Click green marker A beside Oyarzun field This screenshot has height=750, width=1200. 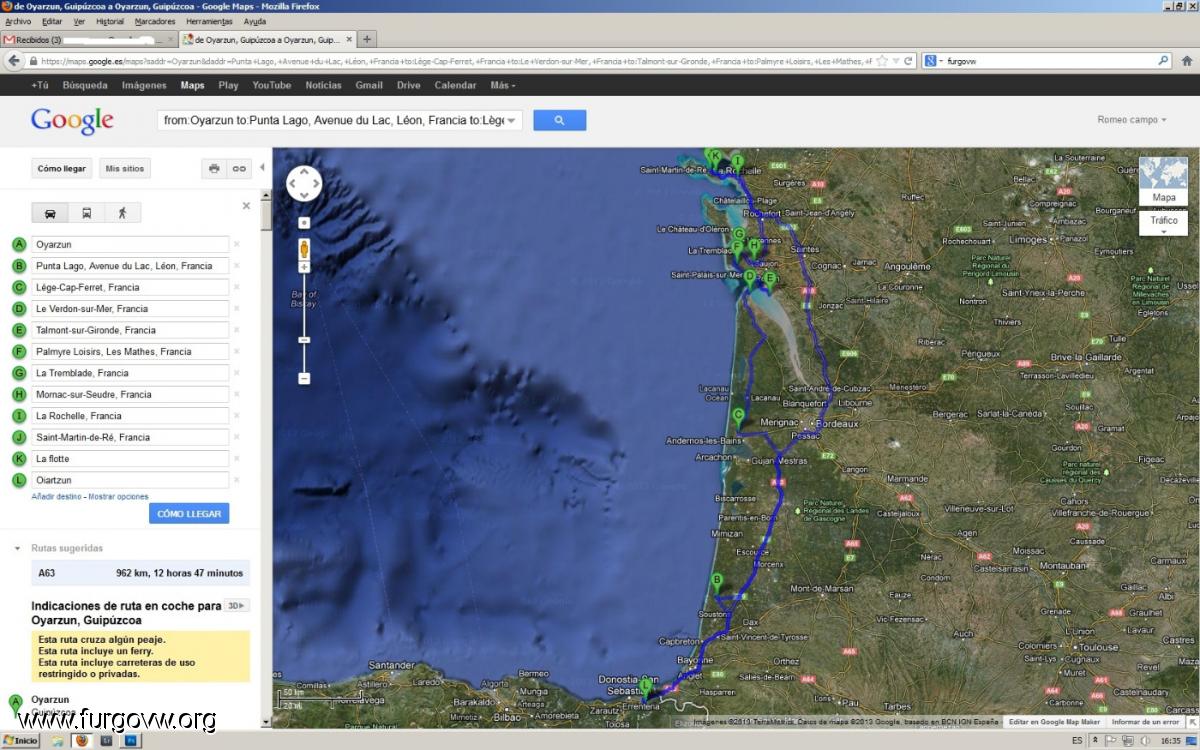[x=18, y=244]
